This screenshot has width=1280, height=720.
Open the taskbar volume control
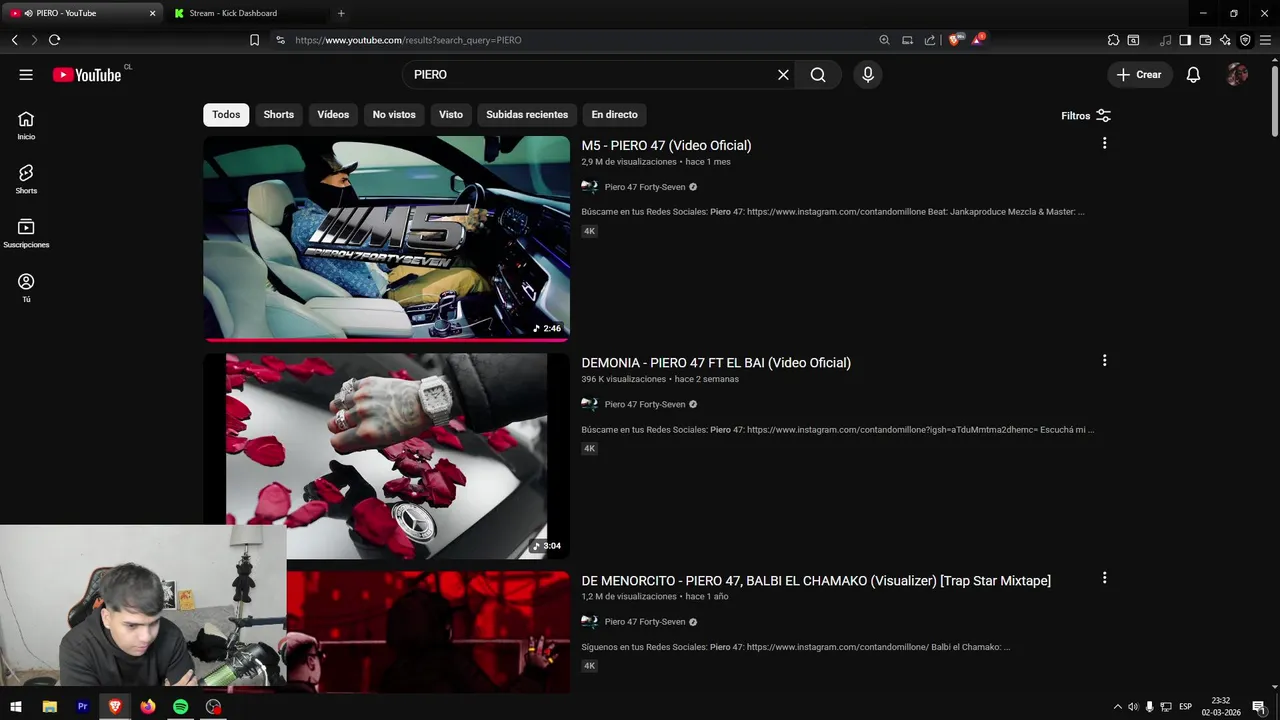tap(1133, 707)
